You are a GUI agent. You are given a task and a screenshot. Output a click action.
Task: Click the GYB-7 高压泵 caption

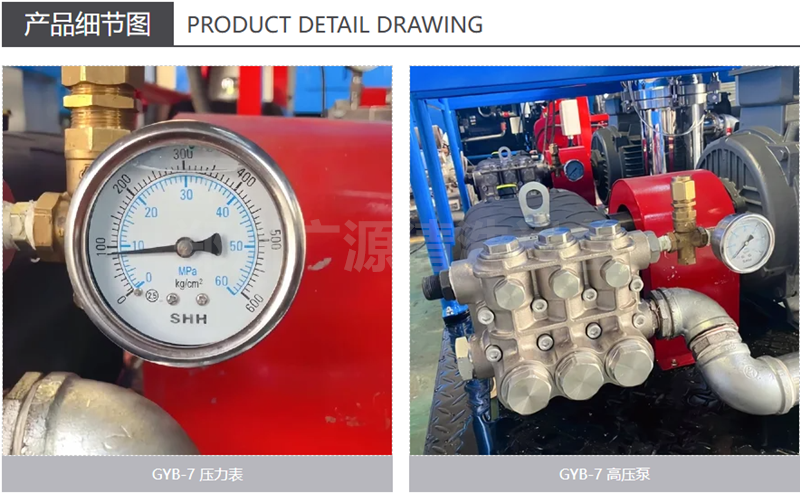coord(604,474)
